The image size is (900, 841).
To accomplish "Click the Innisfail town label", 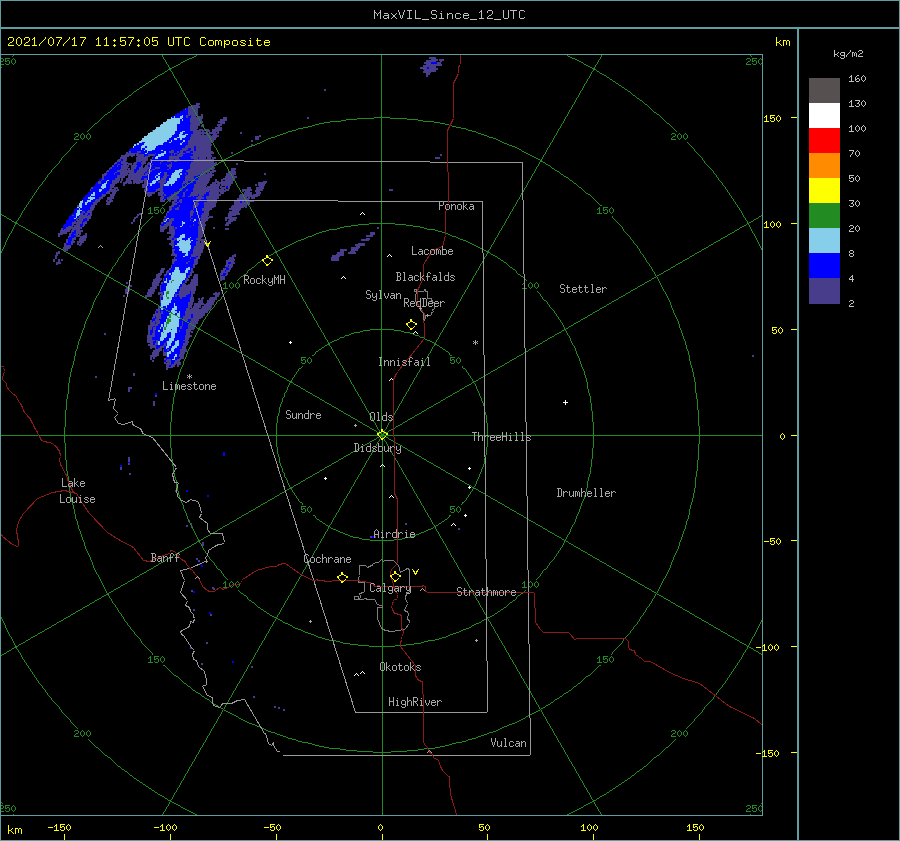I will coord(404,362).
